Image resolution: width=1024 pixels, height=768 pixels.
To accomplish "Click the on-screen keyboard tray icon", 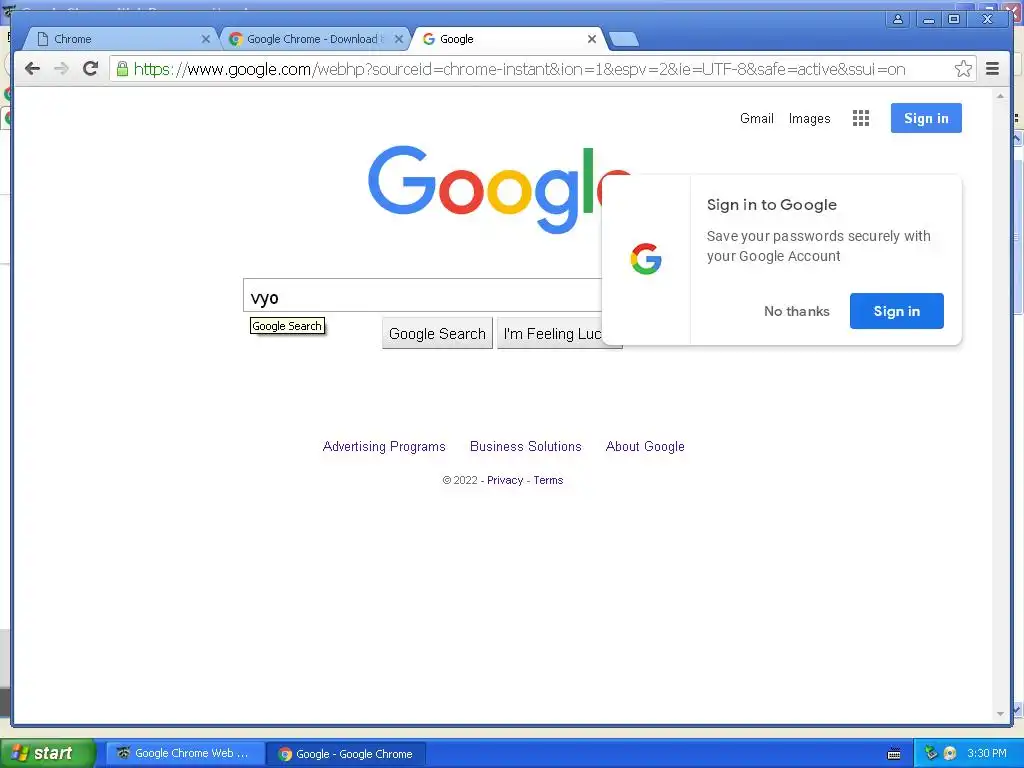I will tap(894, 754).
